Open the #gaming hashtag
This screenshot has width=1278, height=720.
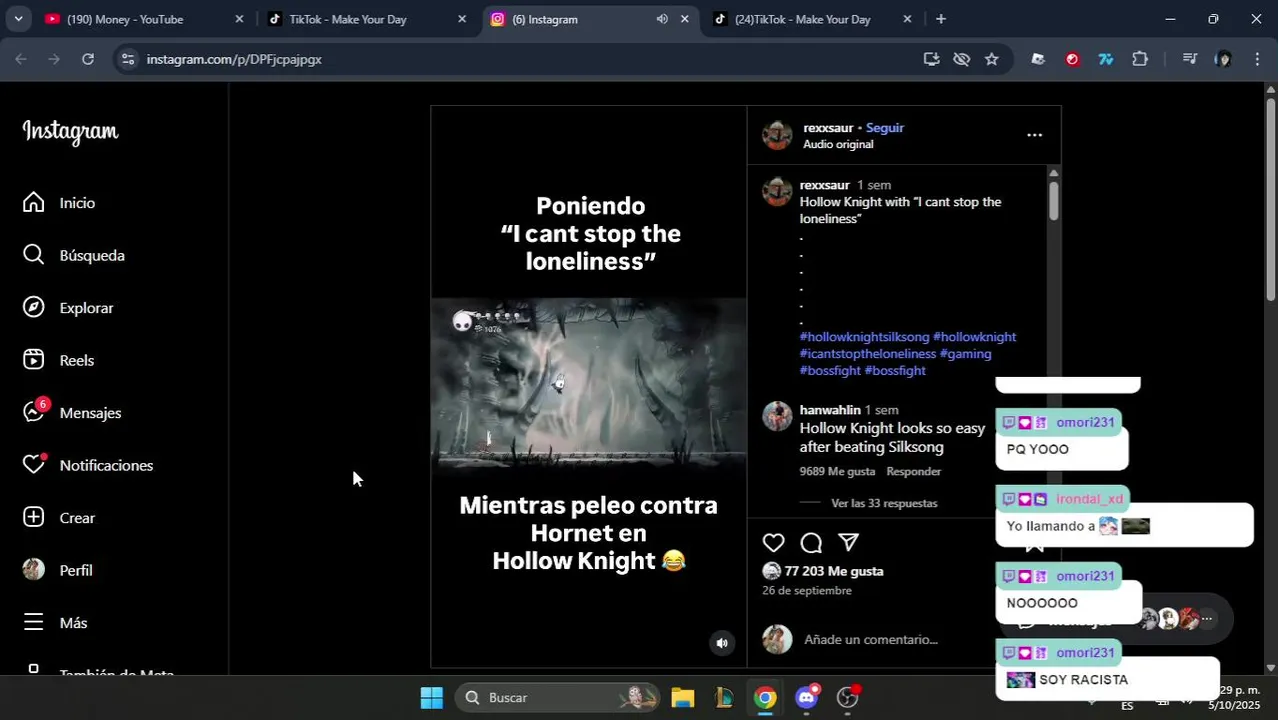pyautogui.click(x=966, y=354)
